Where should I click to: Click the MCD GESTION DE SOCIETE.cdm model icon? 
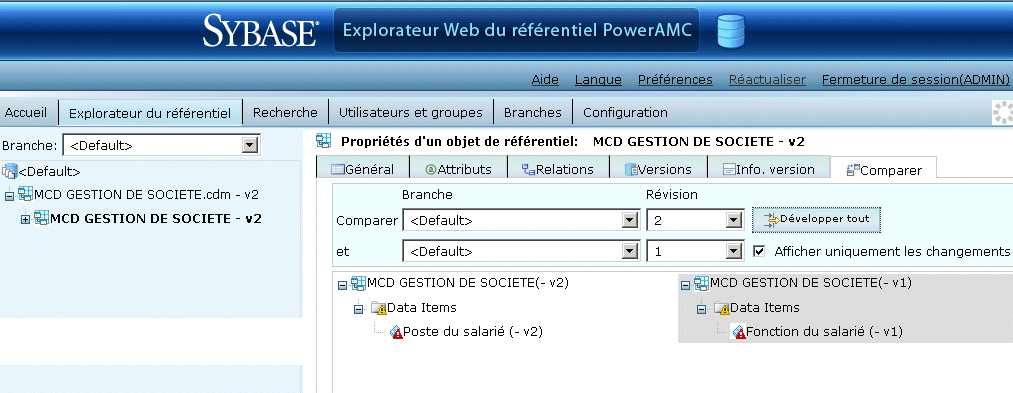tap(26, 194)
